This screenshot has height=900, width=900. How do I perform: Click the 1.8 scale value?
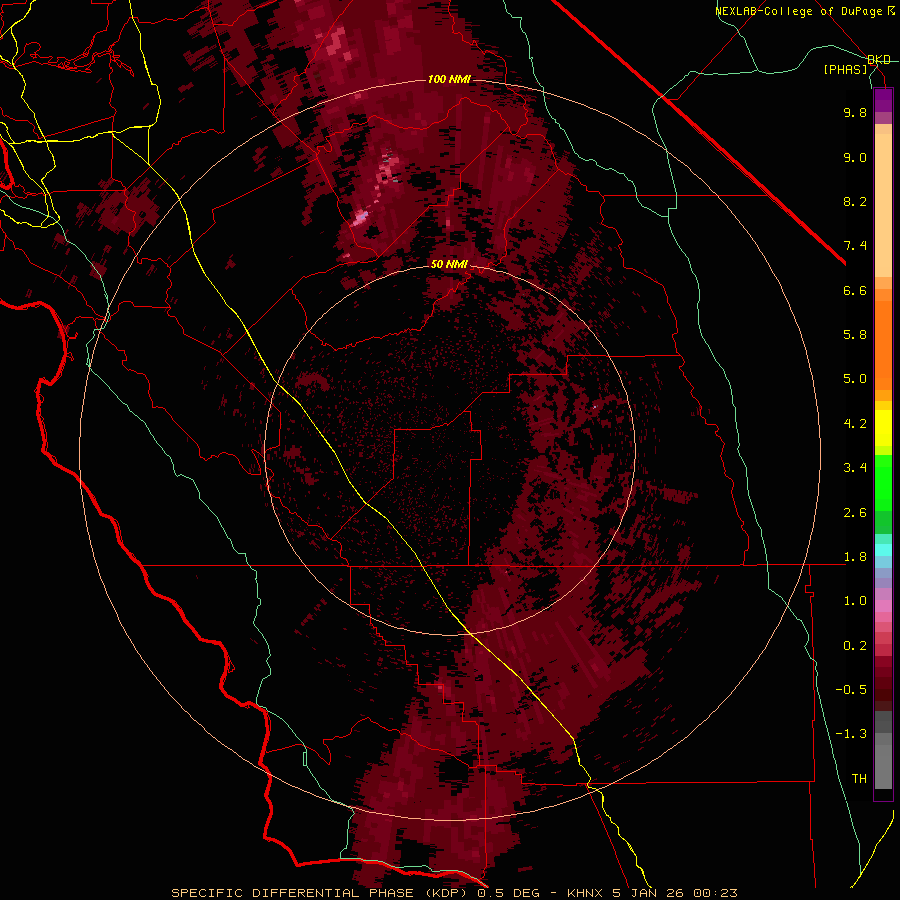point(855,557)
